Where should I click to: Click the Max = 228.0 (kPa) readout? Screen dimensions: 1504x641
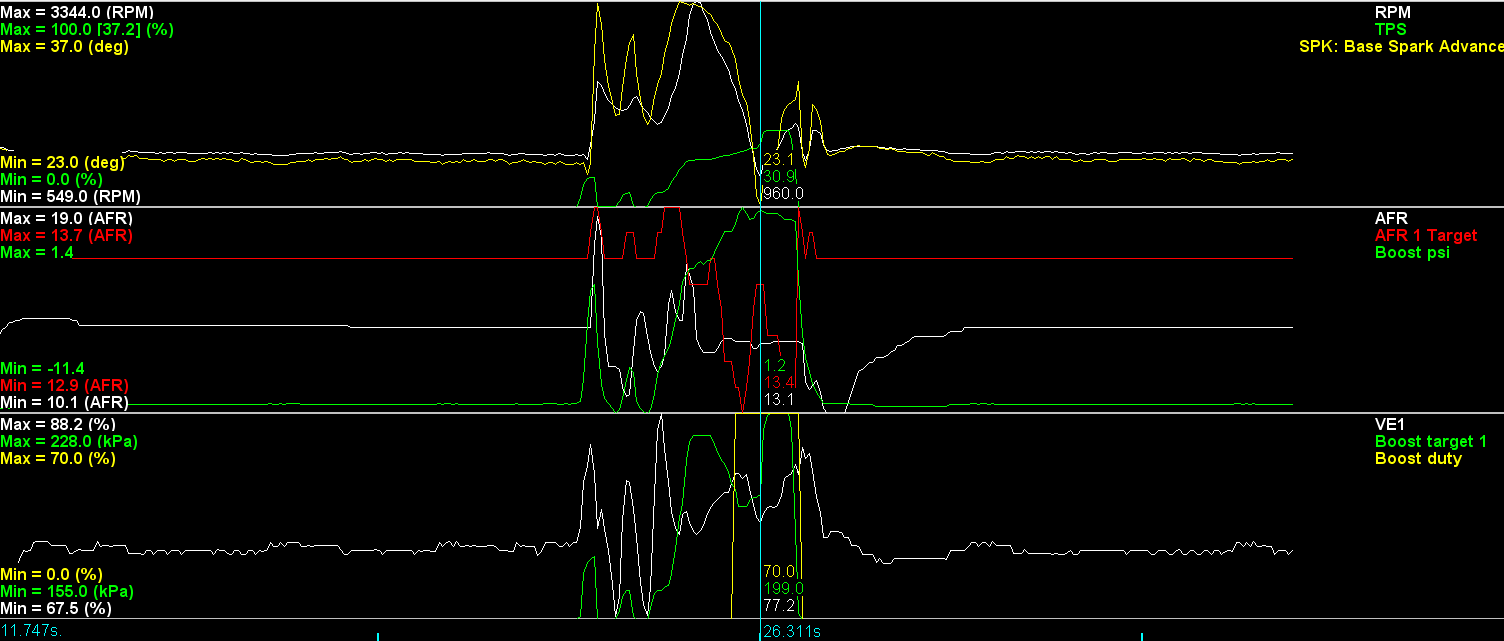(69, 441)
